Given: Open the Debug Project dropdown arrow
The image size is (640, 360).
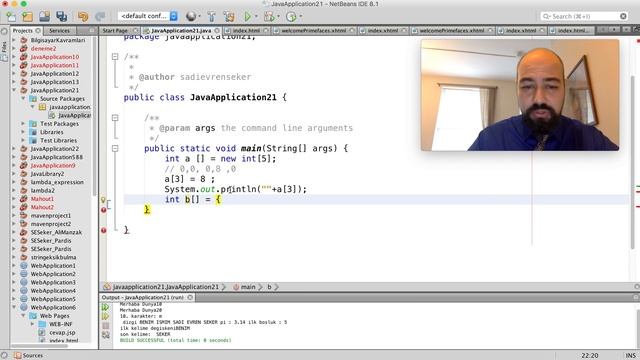Looking at the screenshot, I should pyautogui.click(x=278, y=16).
